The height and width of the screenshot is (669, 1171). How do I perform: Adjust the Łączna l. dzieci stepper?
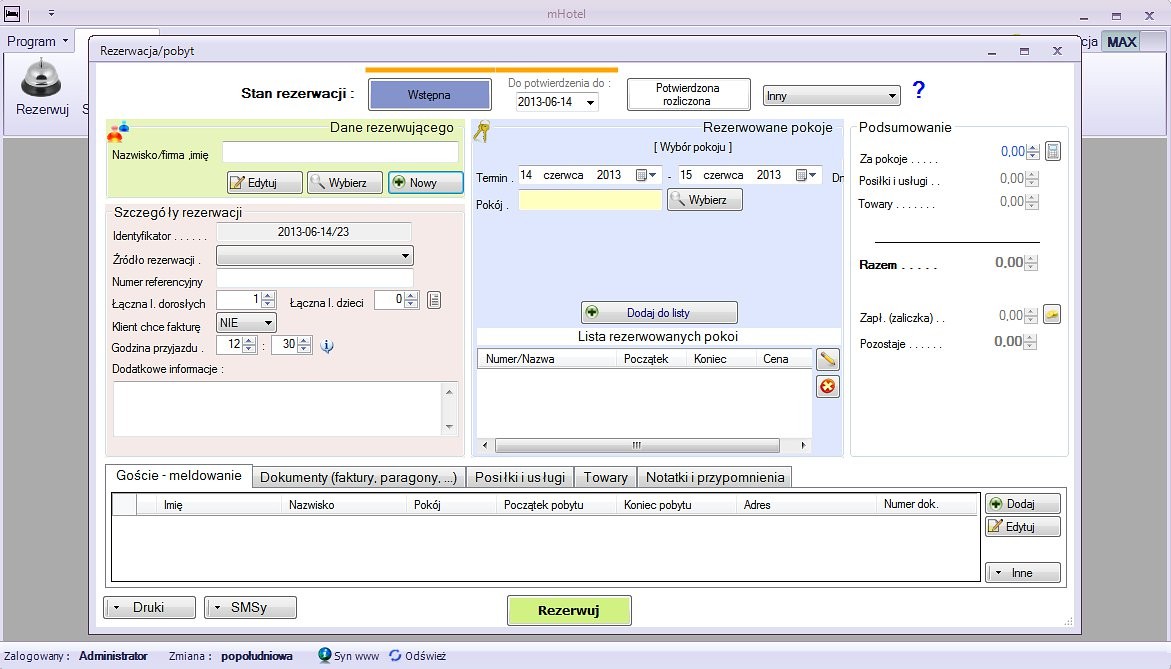tap(411, 300)
